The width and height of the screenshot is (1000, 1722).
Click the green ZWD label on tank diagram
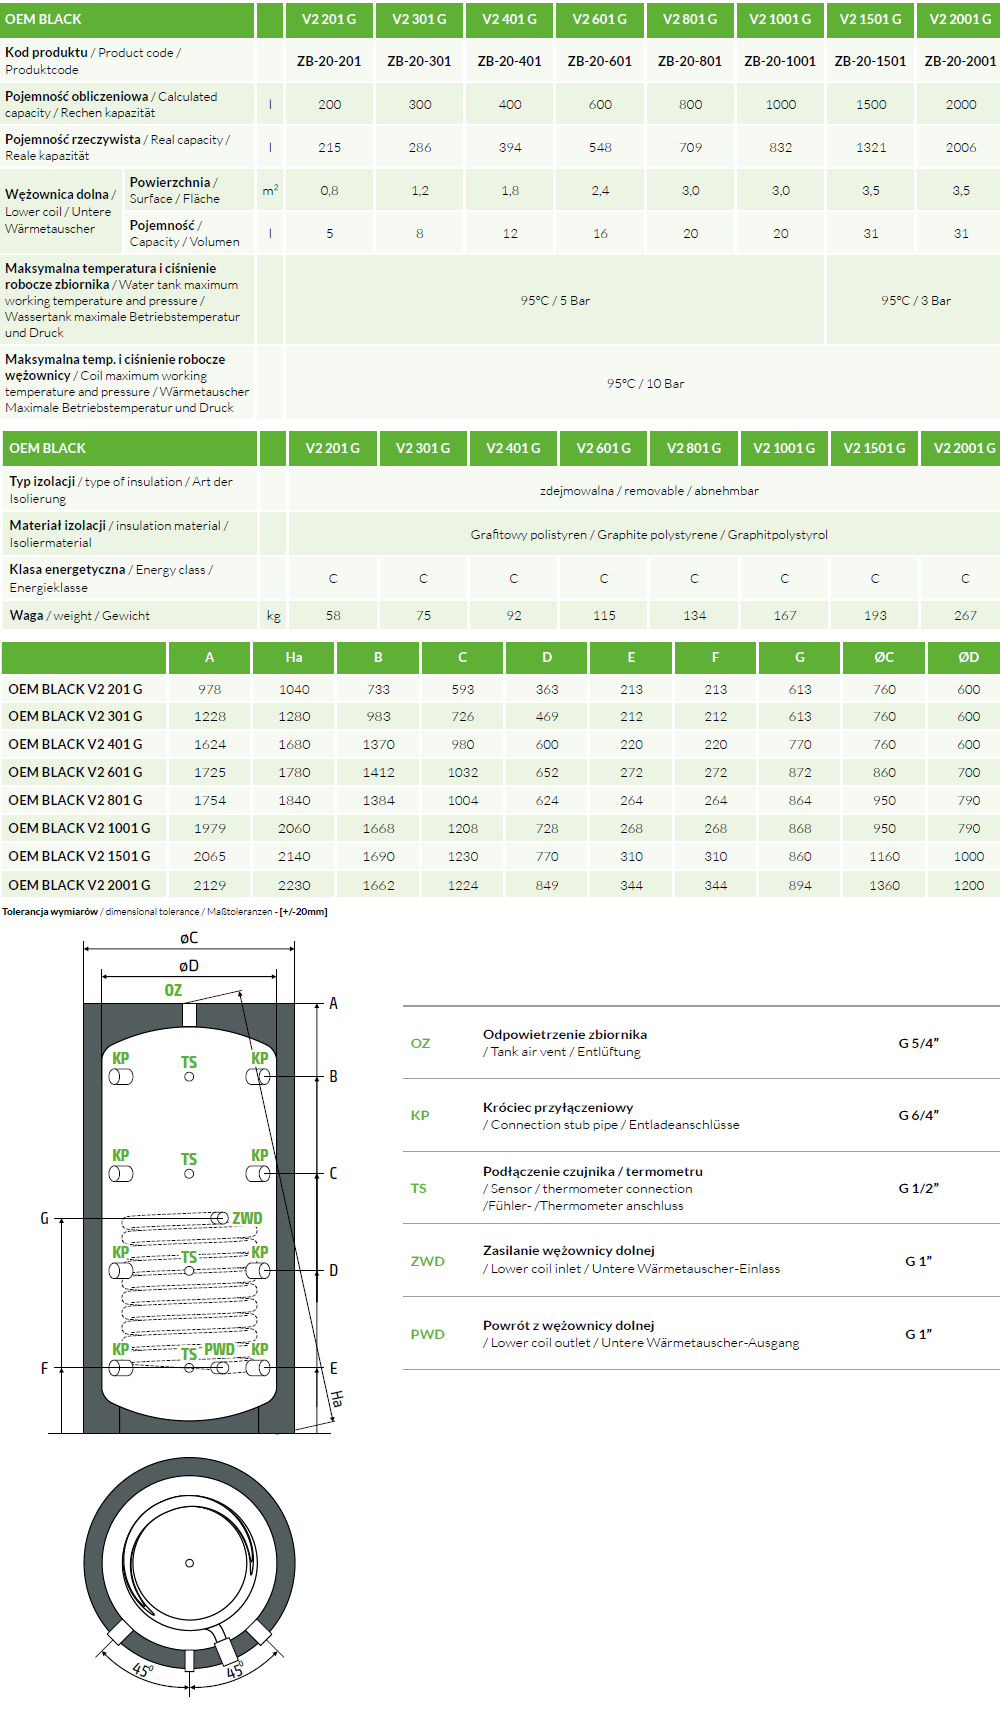(247, 1218)
